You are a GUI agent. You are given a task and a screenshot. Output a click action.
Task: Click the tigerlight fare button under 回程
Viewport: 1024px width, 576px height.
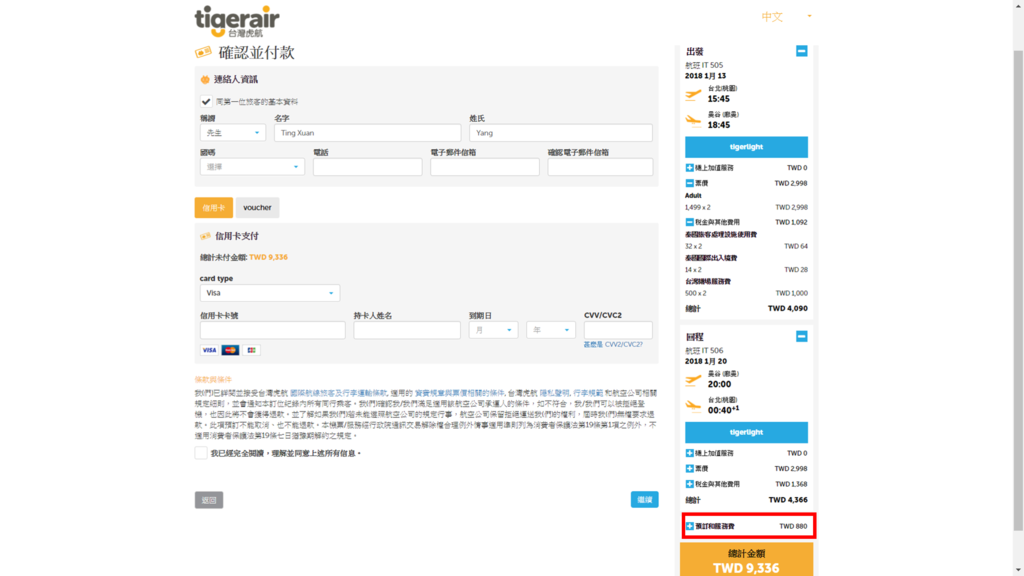coord(746,432)
